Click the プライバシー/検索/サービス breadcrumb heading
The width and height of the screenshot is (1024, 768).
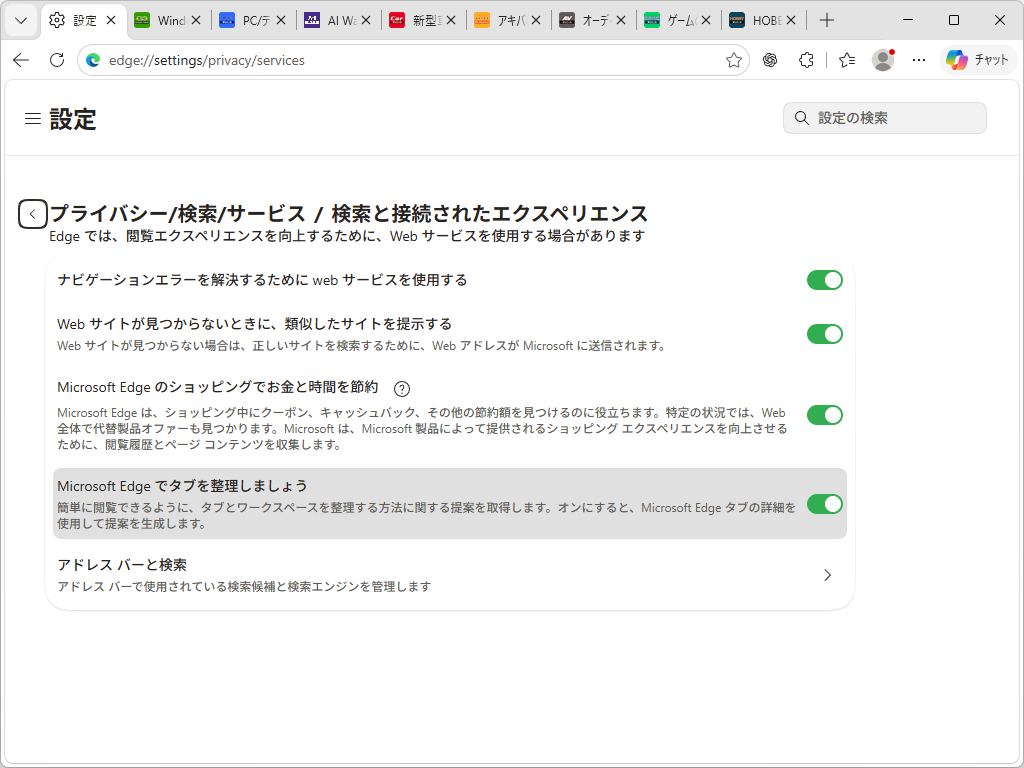pyautogui.click(x=178, y=214)
